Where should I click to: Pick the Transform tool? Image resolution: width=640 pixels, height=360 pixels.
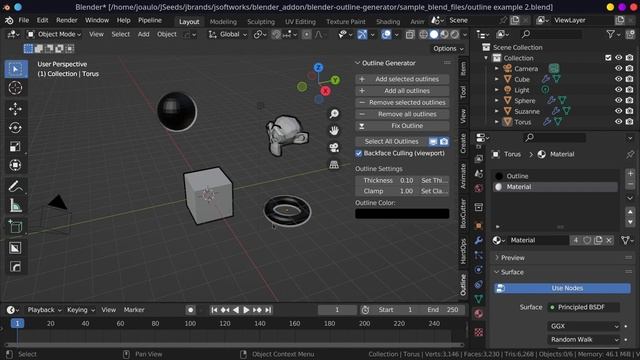coord(16,165)
